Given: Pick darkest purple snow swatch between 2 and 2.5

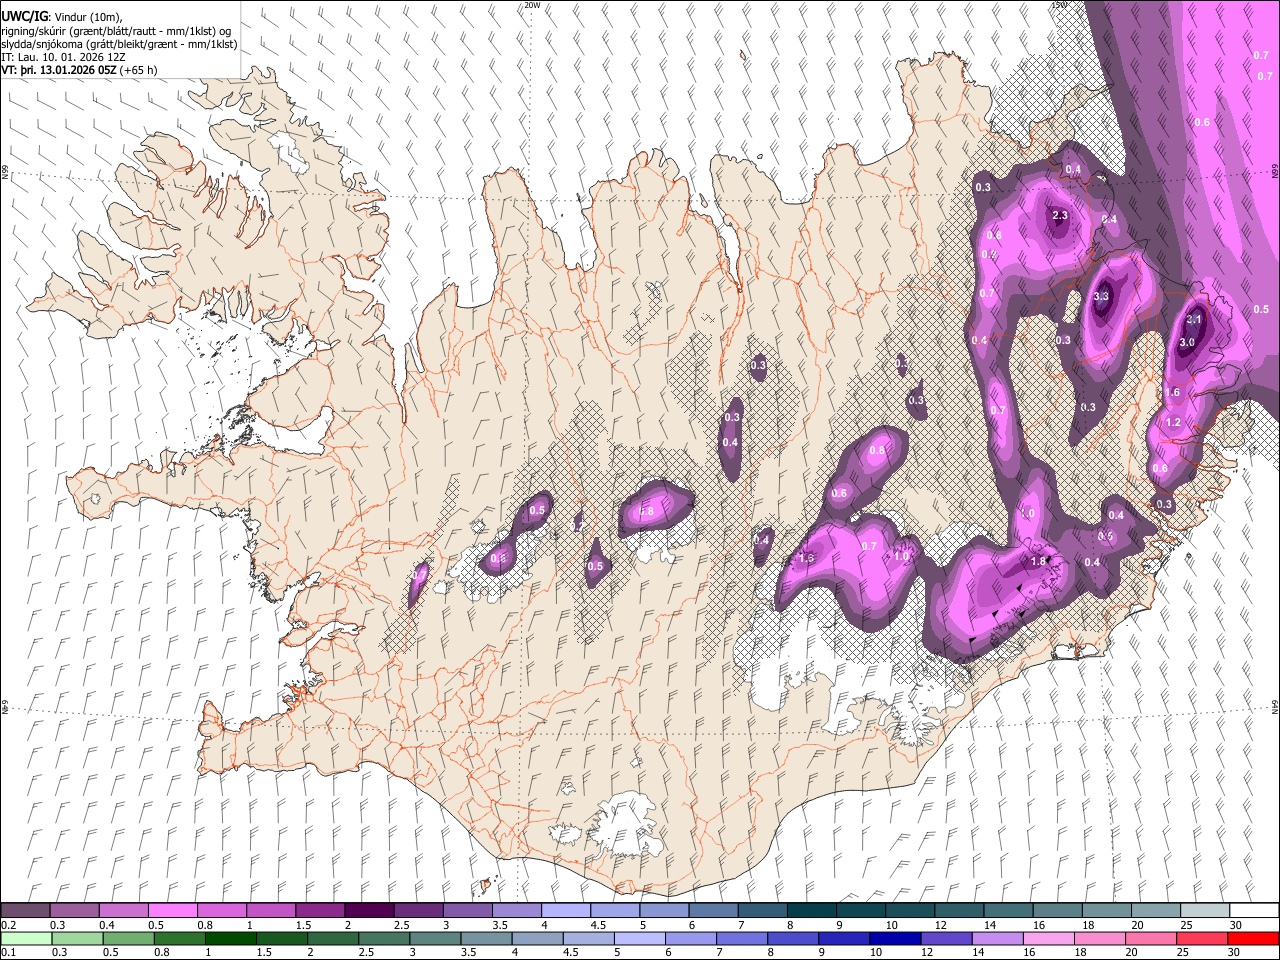Looking at the screenshot, I should (x=368, y=910).
